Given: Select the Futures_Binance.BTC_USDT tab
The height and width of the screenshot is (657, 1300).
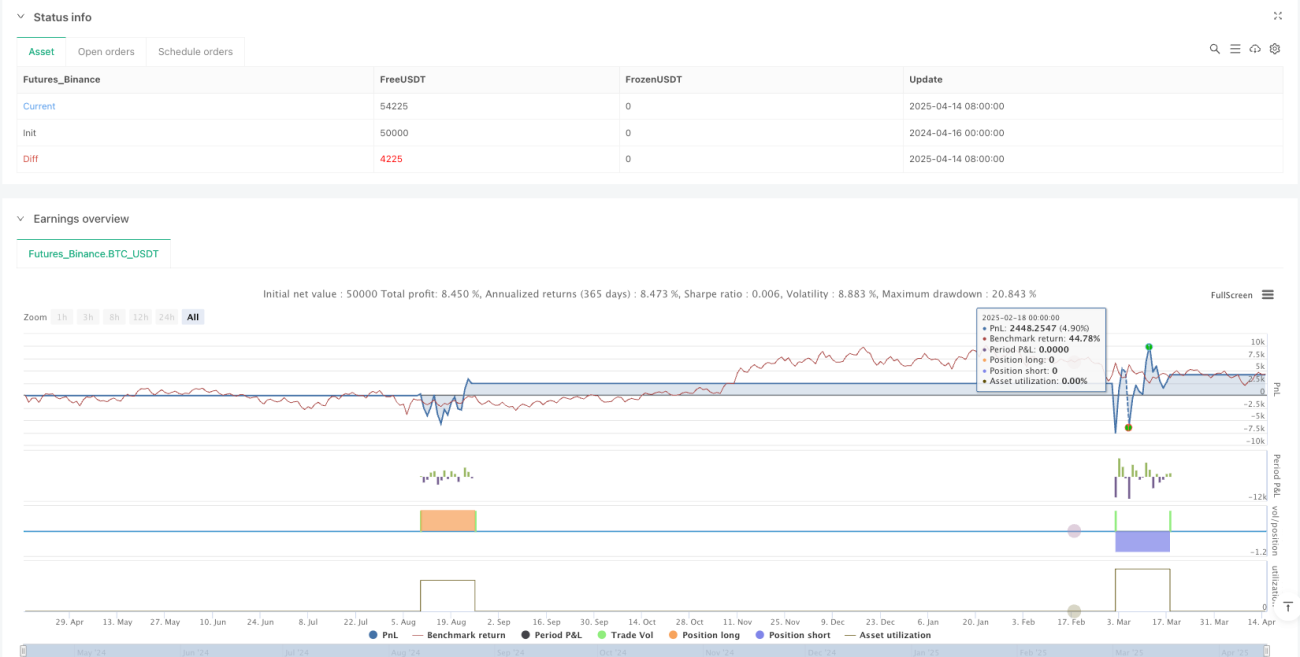Looking at the screenshot, I should (x=94, y=254).
